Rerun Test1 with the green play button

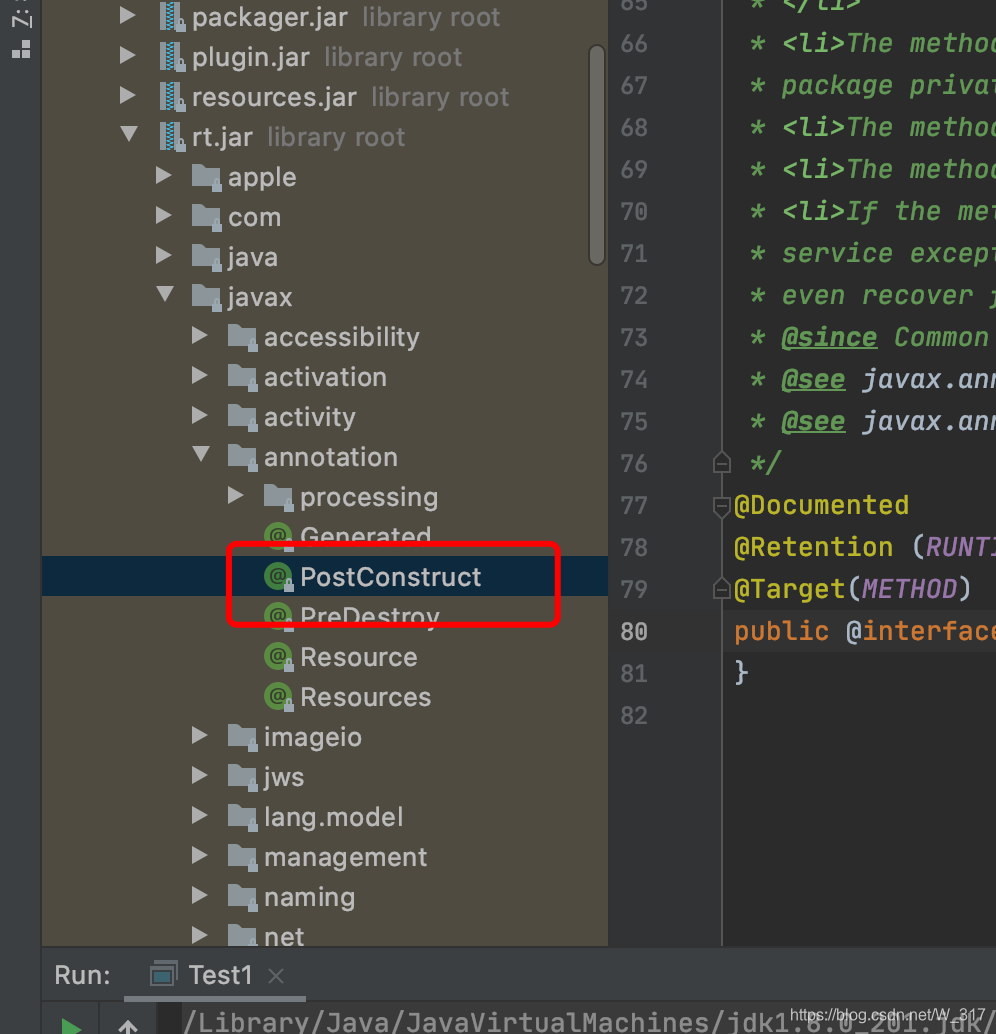point(70,1025)
